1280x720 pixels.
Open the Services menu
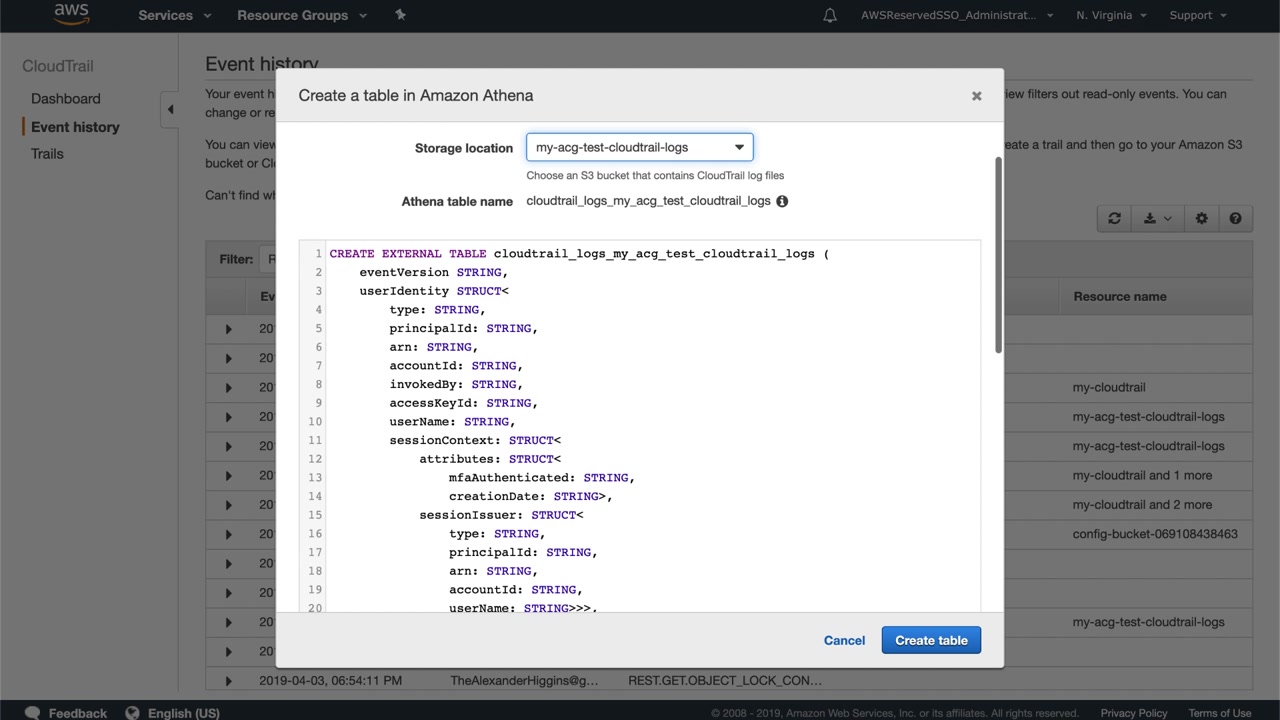(x=174, y=15)
